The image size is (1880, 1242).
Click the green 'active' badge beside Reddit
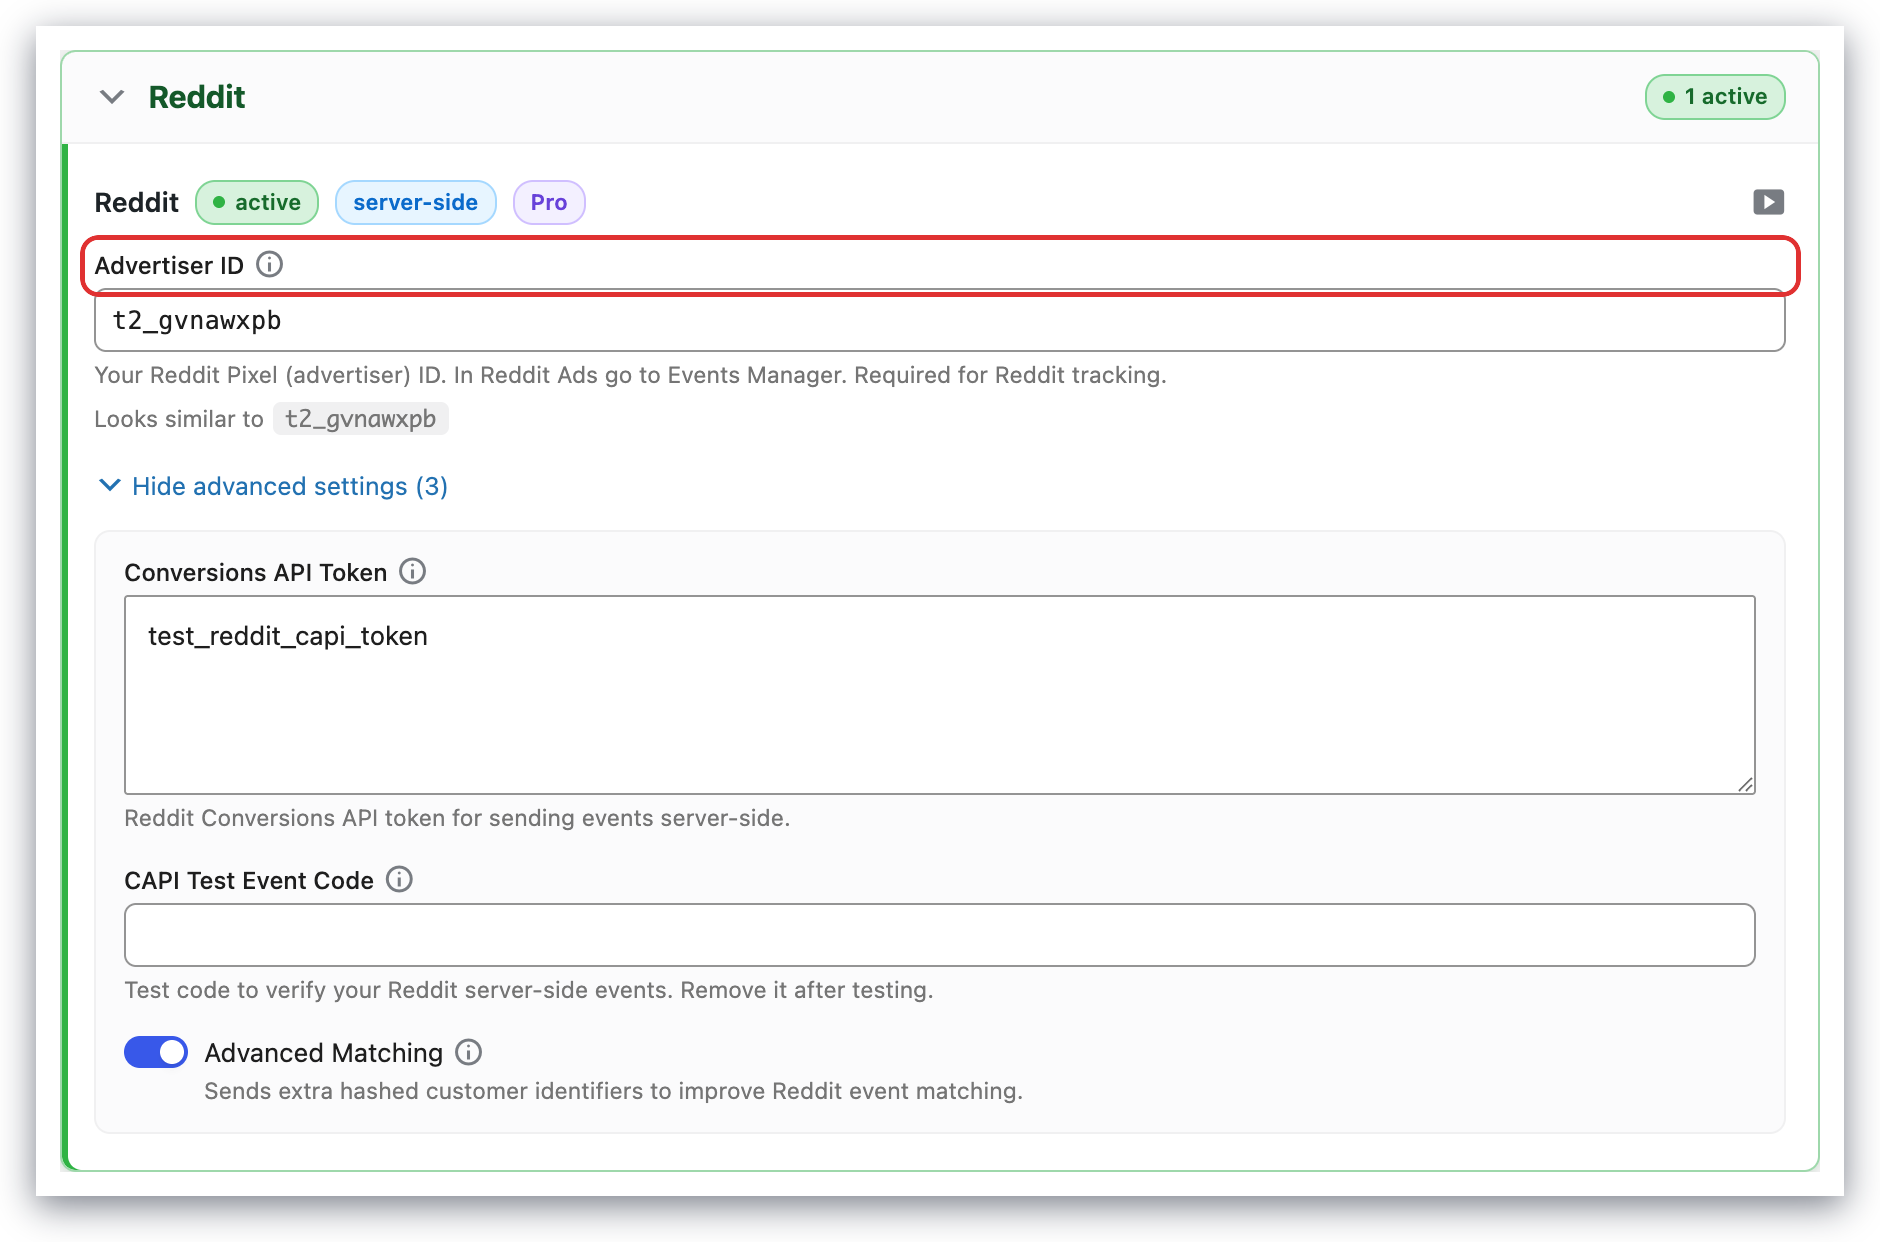pos(257,203)
